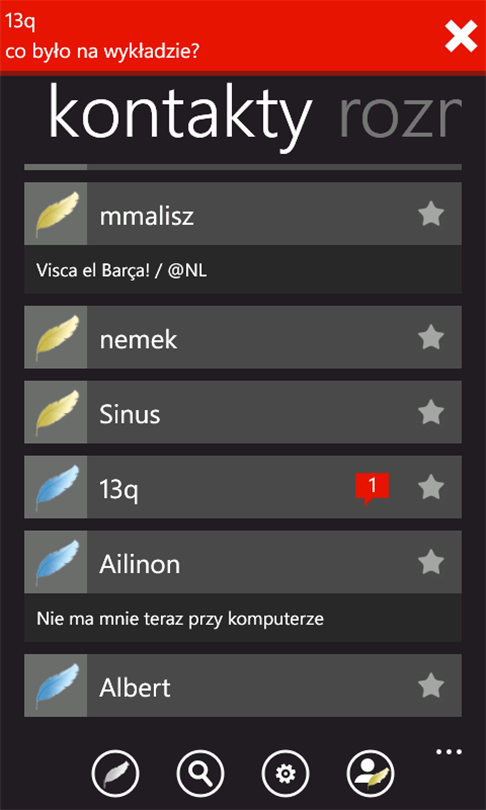Toggle favorite star for Albert
The height and width of the screenshot is (810, 486).
pos(431,686)
